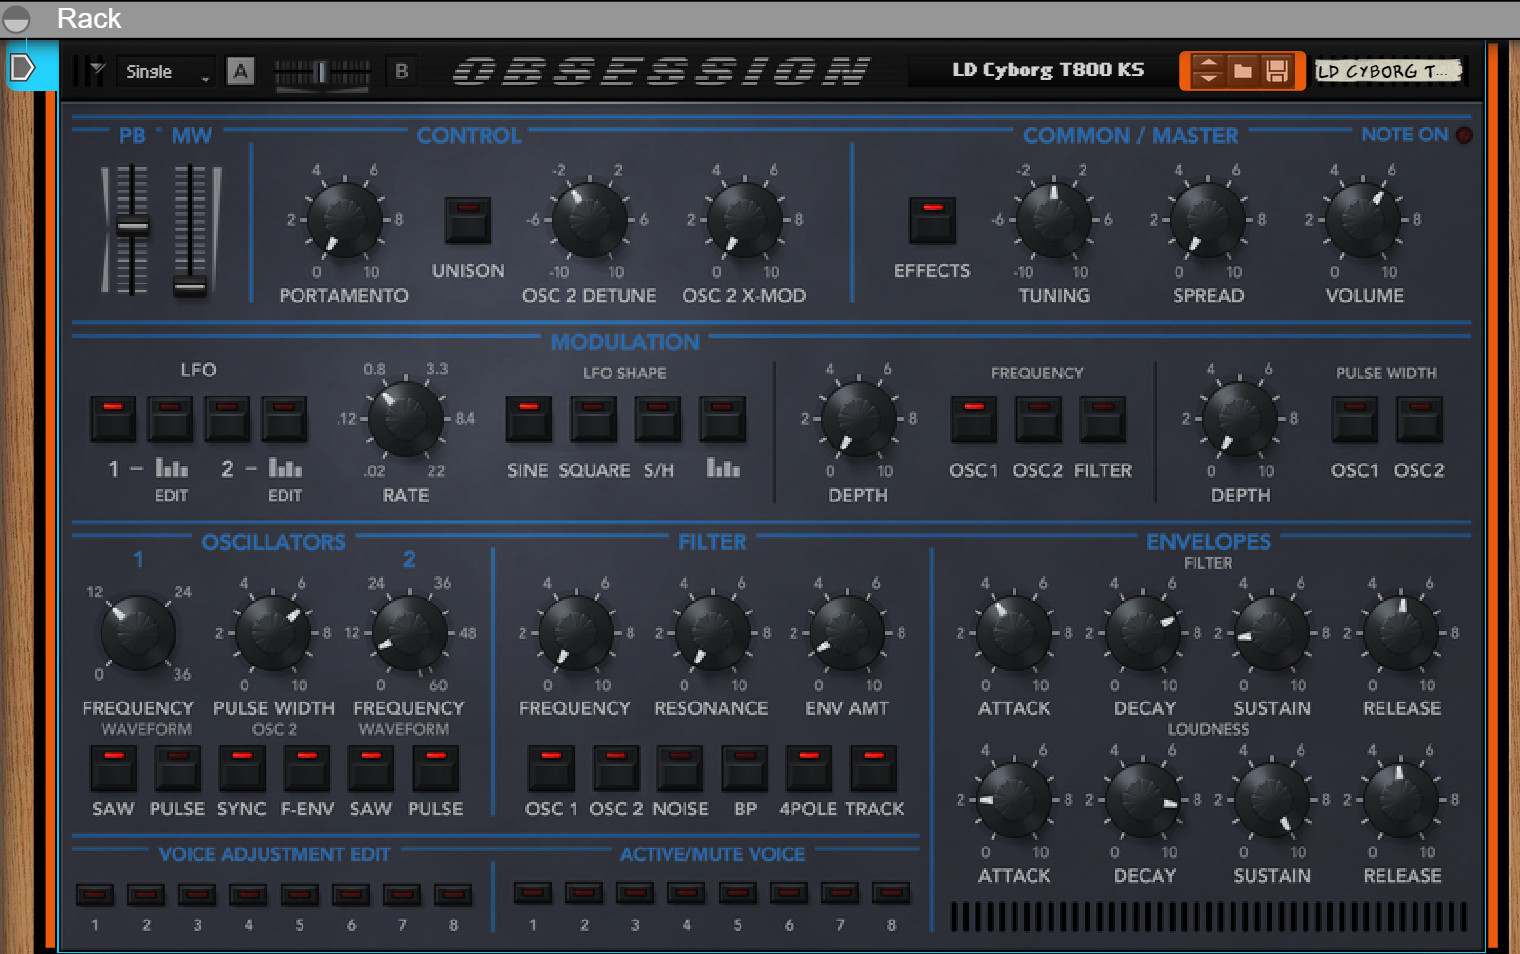Screen dimensions: 1520x954
Task: Toggle the UNISON switch
Action: click(x=468, y=220)
